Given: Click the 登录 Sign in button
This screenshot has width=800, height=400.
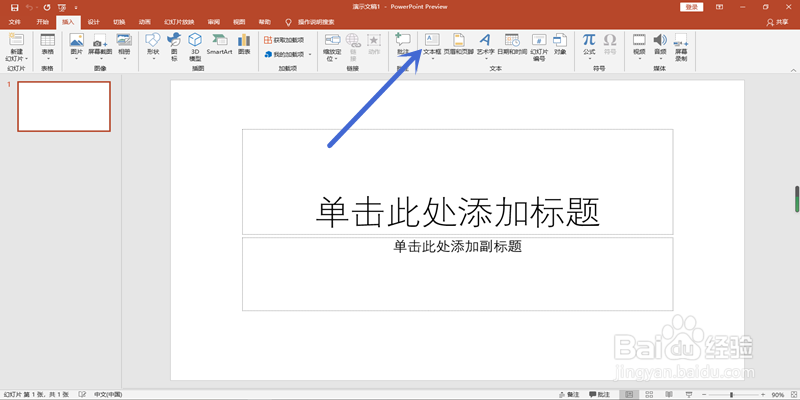Looking at the screenshot, I should (x=691, y=7).
